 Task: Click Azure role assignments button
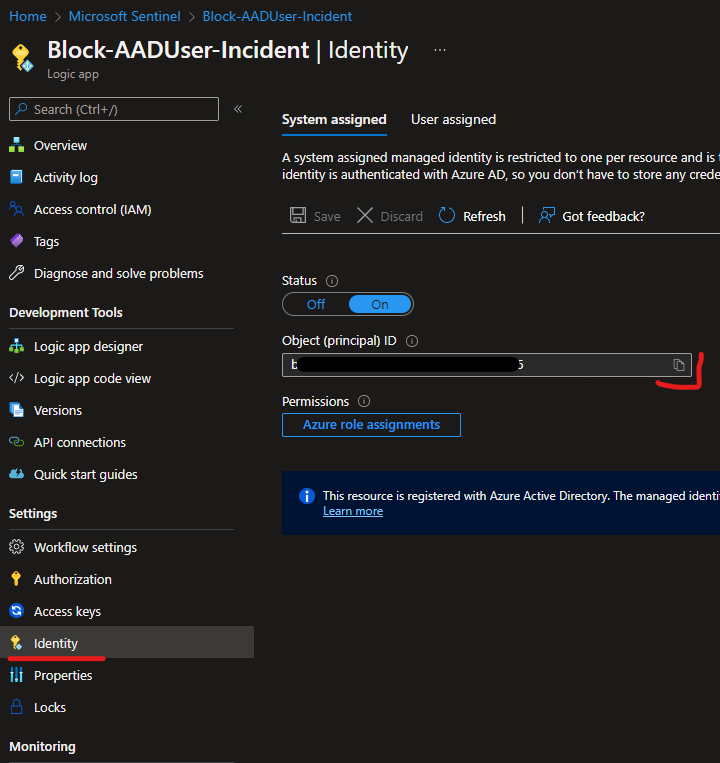click(x=371, y=425)
